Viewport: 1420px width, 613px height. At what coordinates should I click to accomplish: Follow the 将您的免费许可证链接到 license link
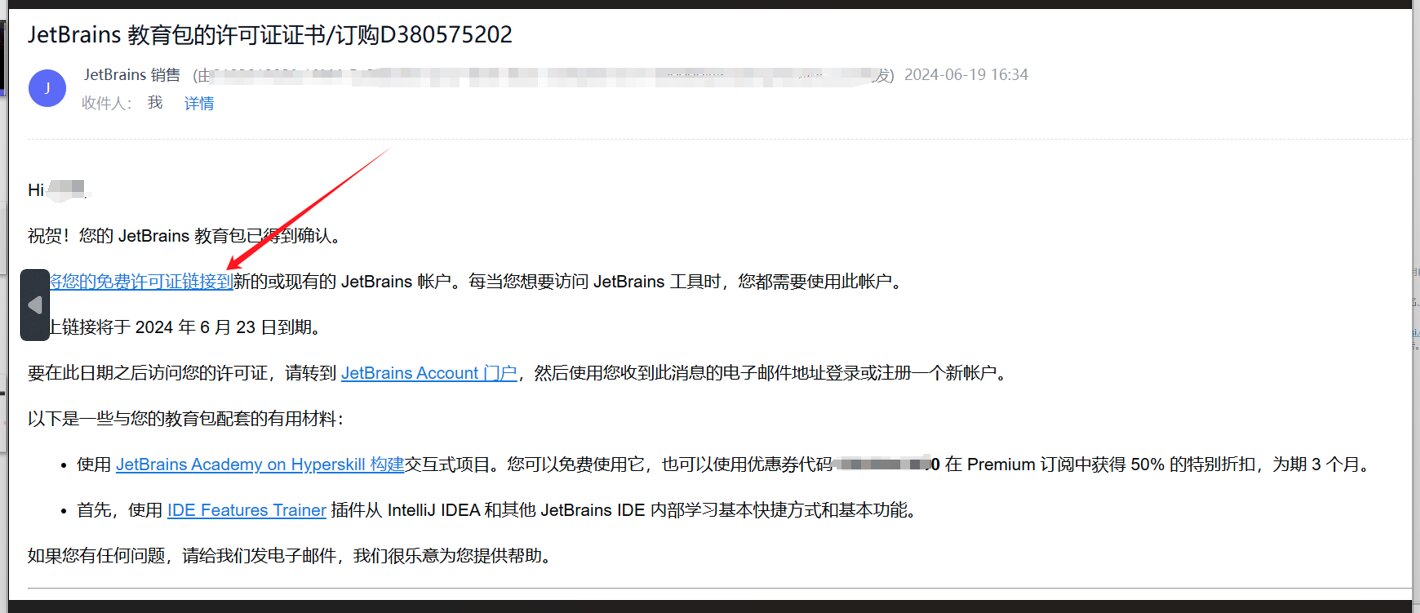click(141, 282)
